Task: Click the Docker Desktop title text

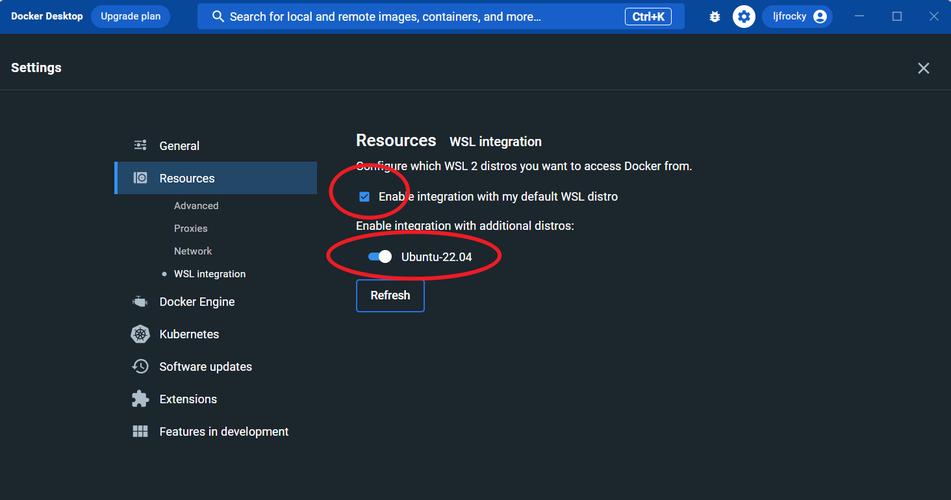Action: (x=47, y=16)
